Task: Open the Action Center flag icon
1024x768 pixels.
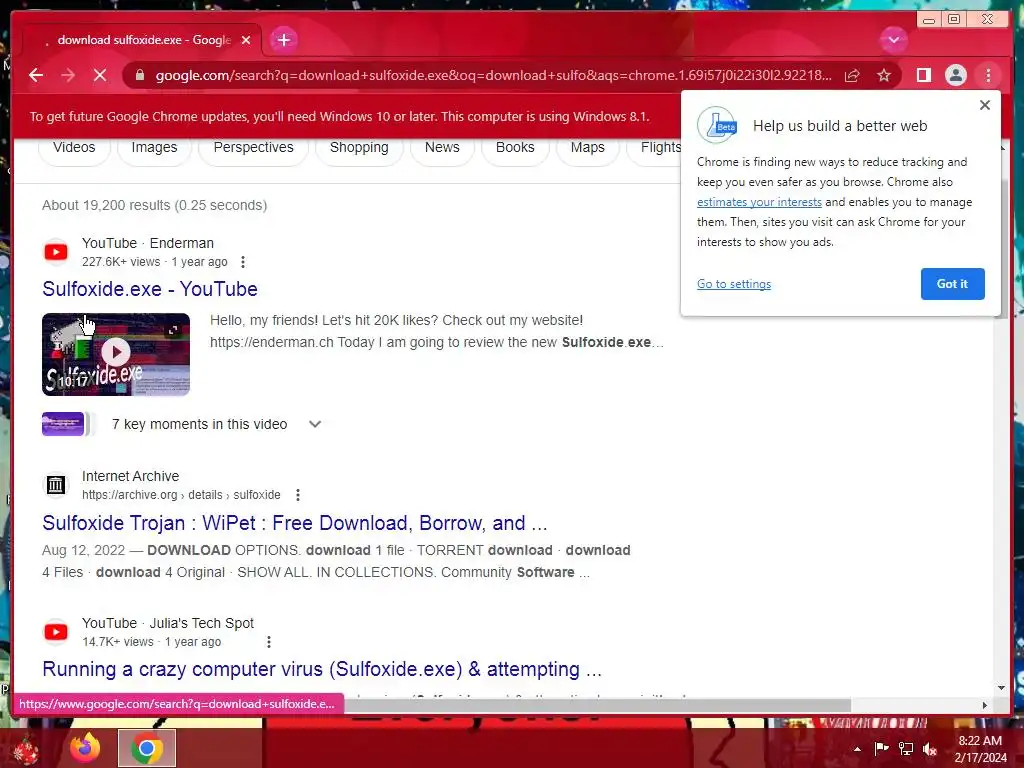Action: pyautogui.click(x=881, y=748)
